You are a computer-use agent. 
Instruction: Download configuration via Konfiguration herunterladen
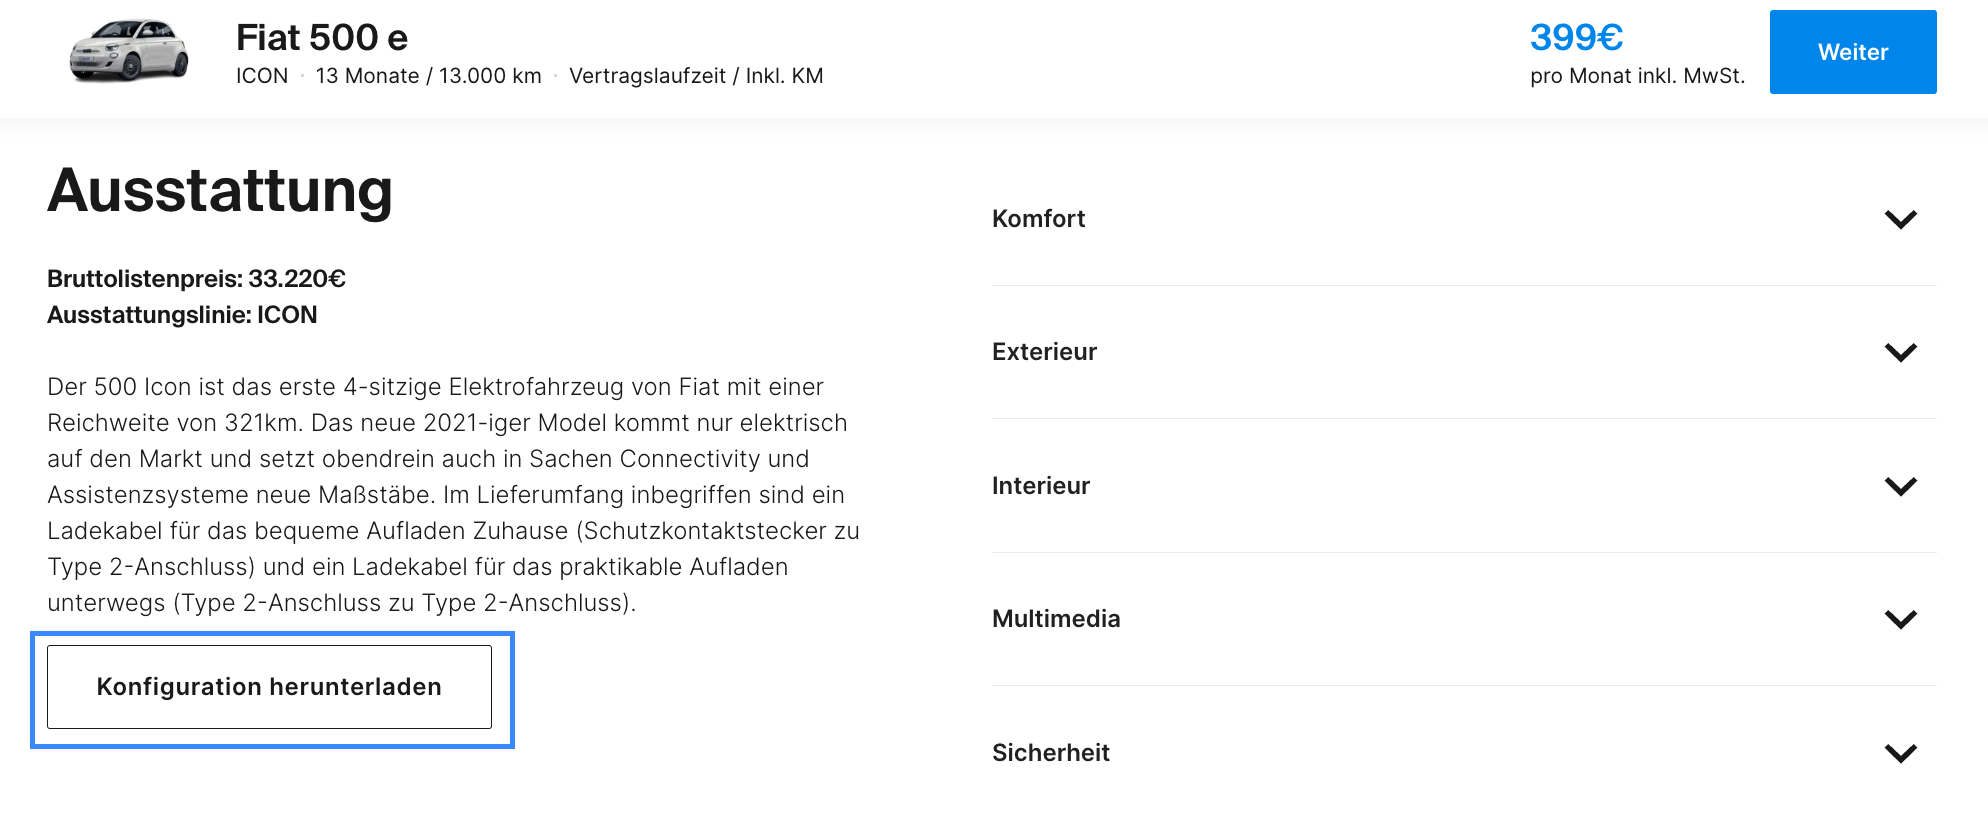[269, 687]
